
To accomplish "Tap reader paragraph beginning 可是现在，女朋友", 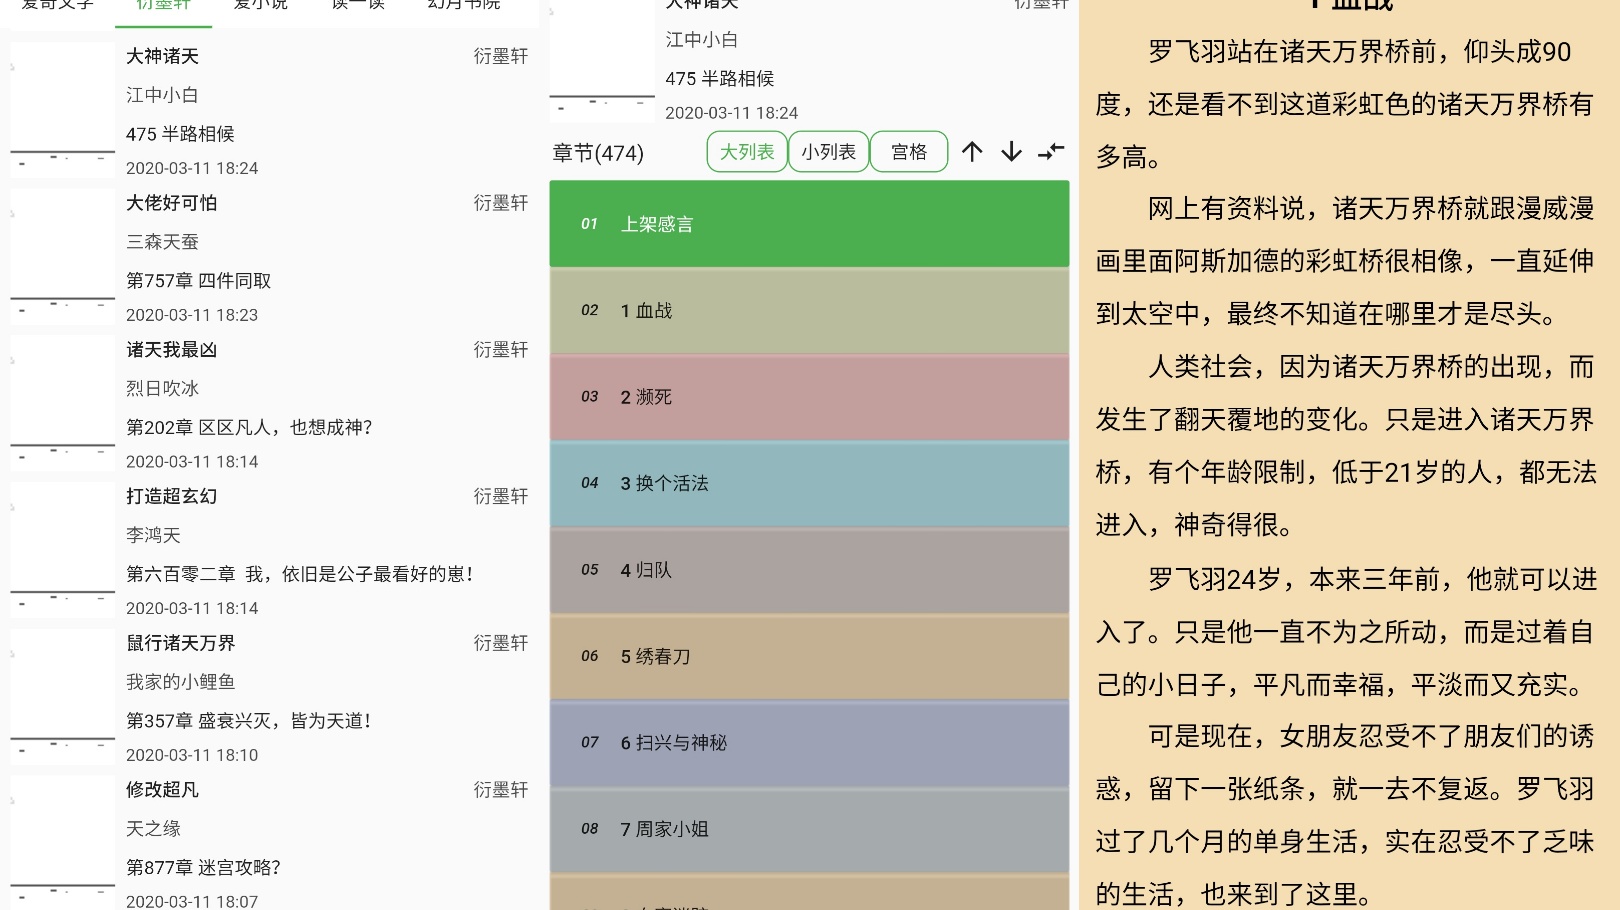I will (1345, 815).
